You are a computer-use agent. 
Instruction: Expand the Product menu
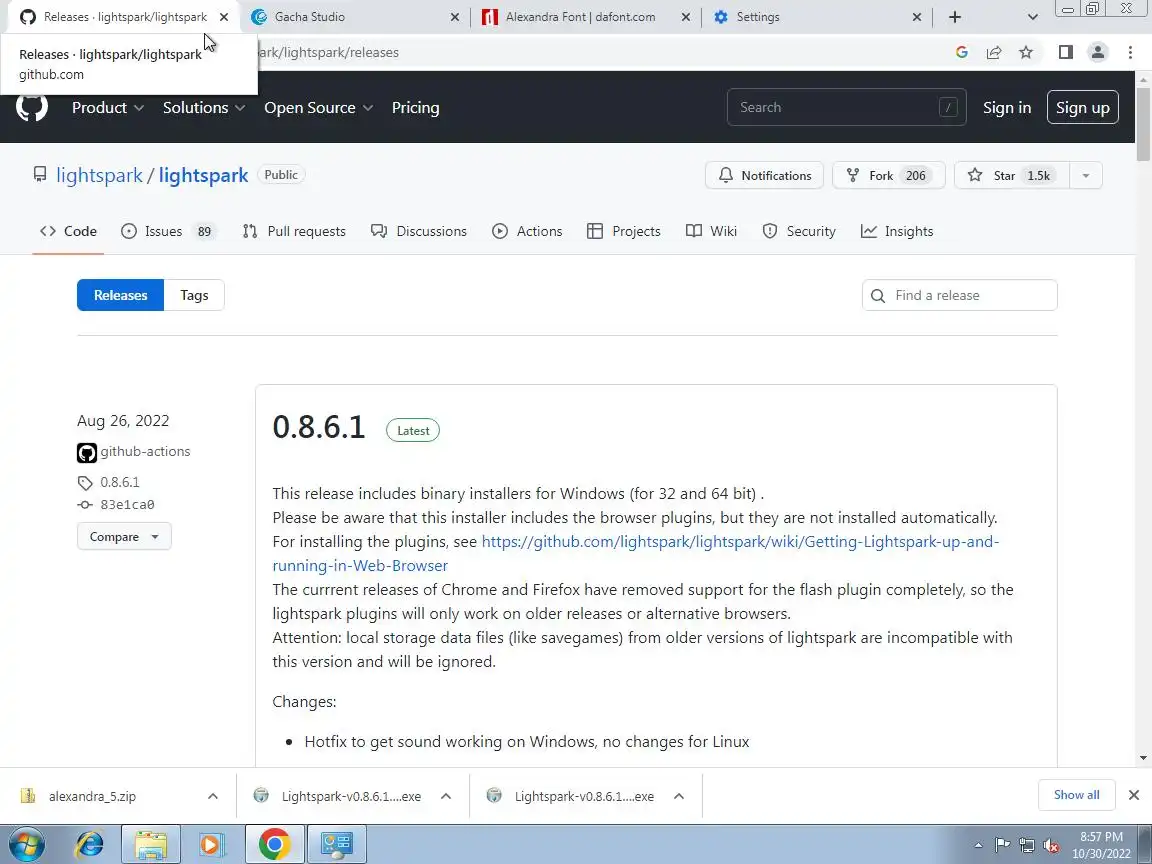click(107, 107)
